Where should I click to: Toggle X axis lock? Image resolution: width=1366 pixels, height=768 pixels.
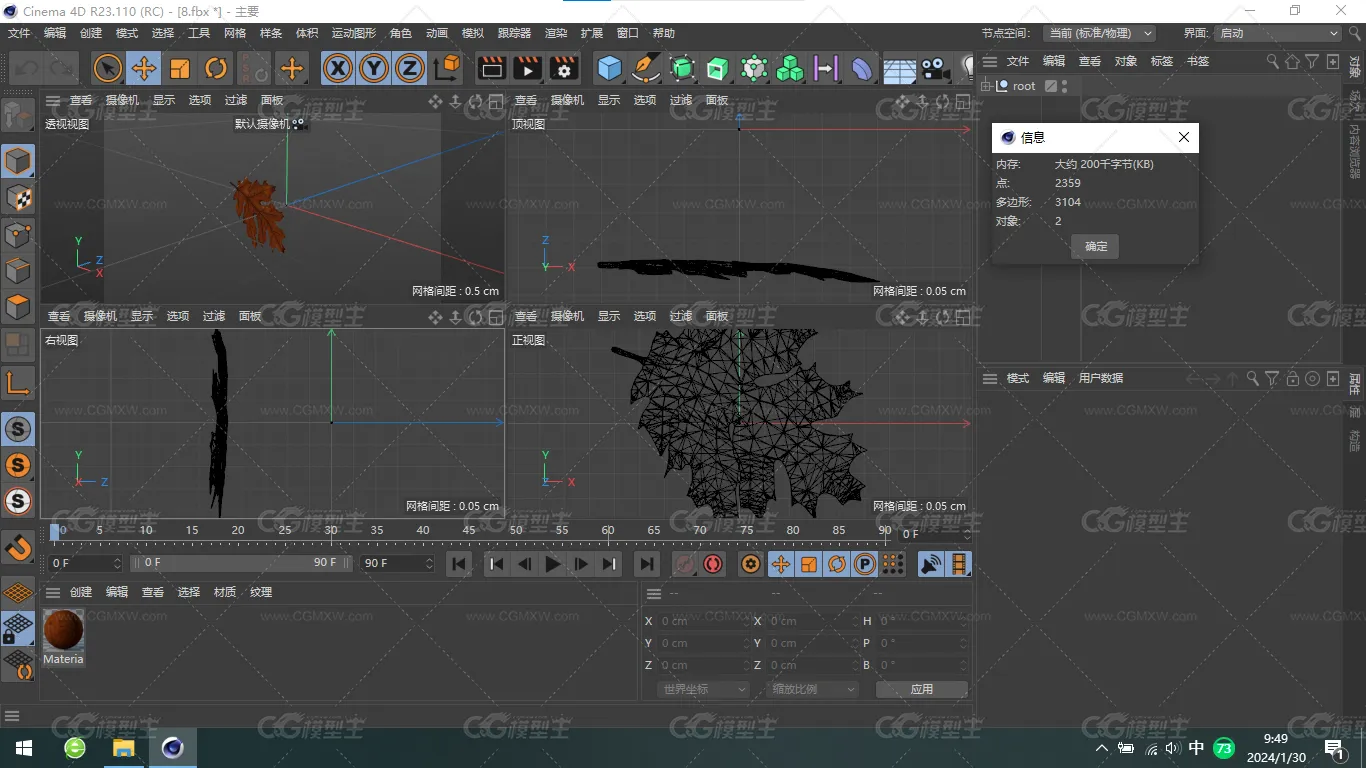point(338,68)
